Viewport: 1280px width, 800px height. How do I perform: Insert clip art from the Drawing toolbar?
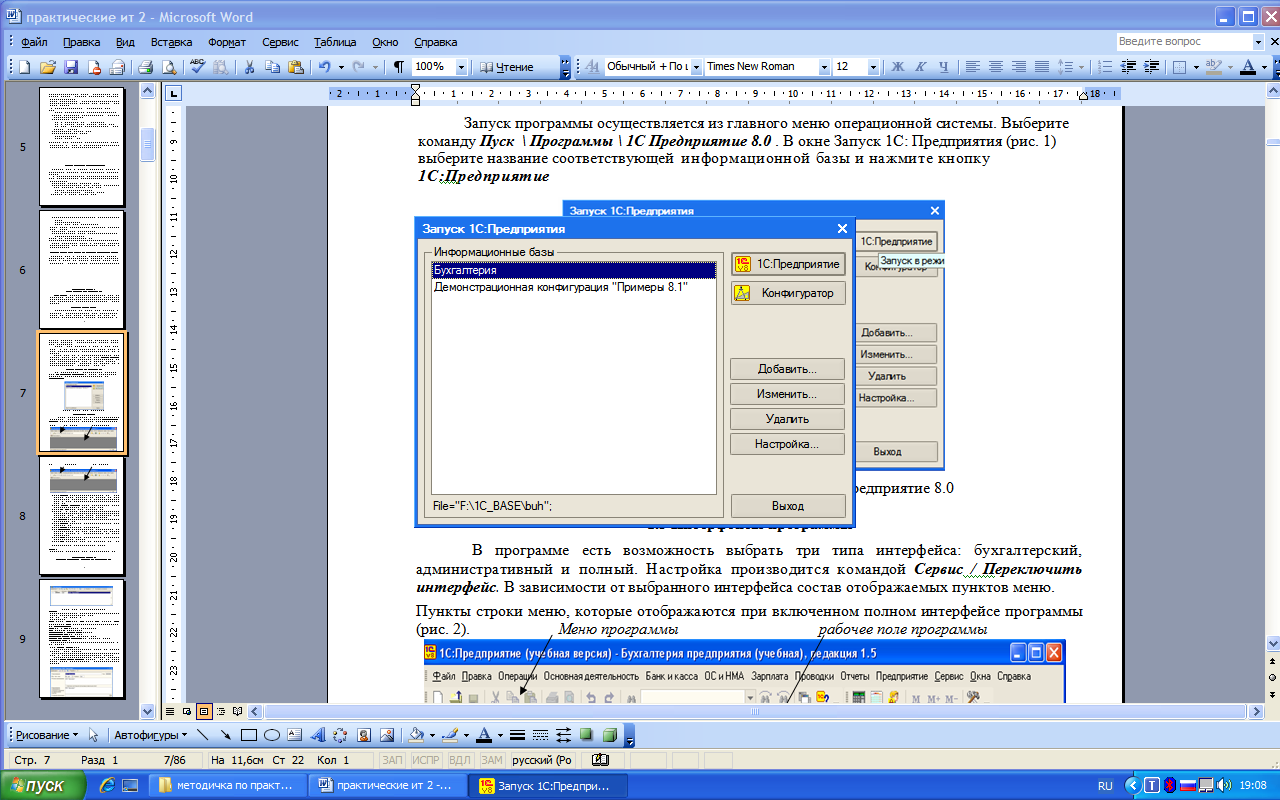(364, 735)
